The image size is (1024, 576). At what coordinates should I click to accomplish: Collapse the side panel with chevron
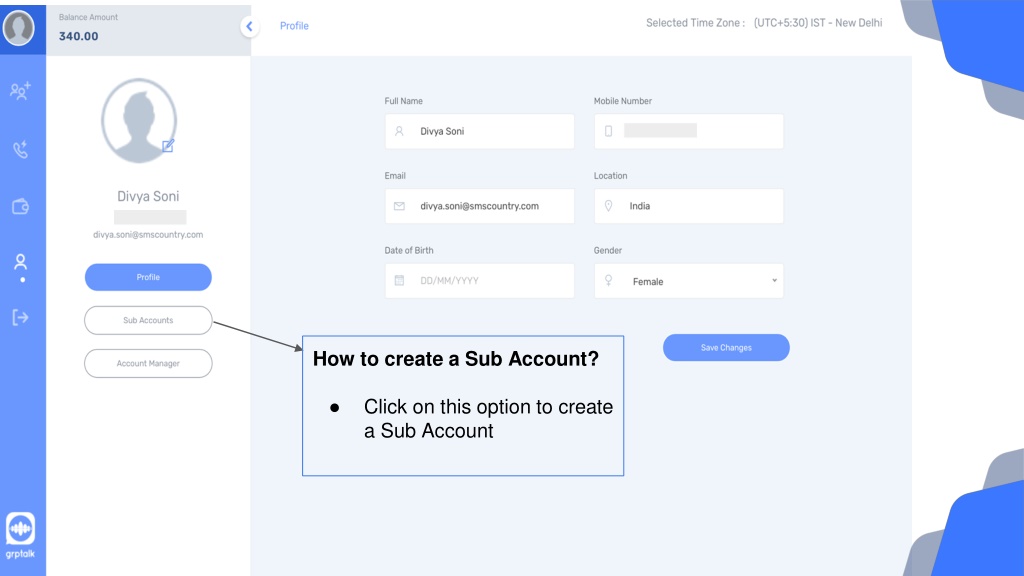tap(249, 26)
